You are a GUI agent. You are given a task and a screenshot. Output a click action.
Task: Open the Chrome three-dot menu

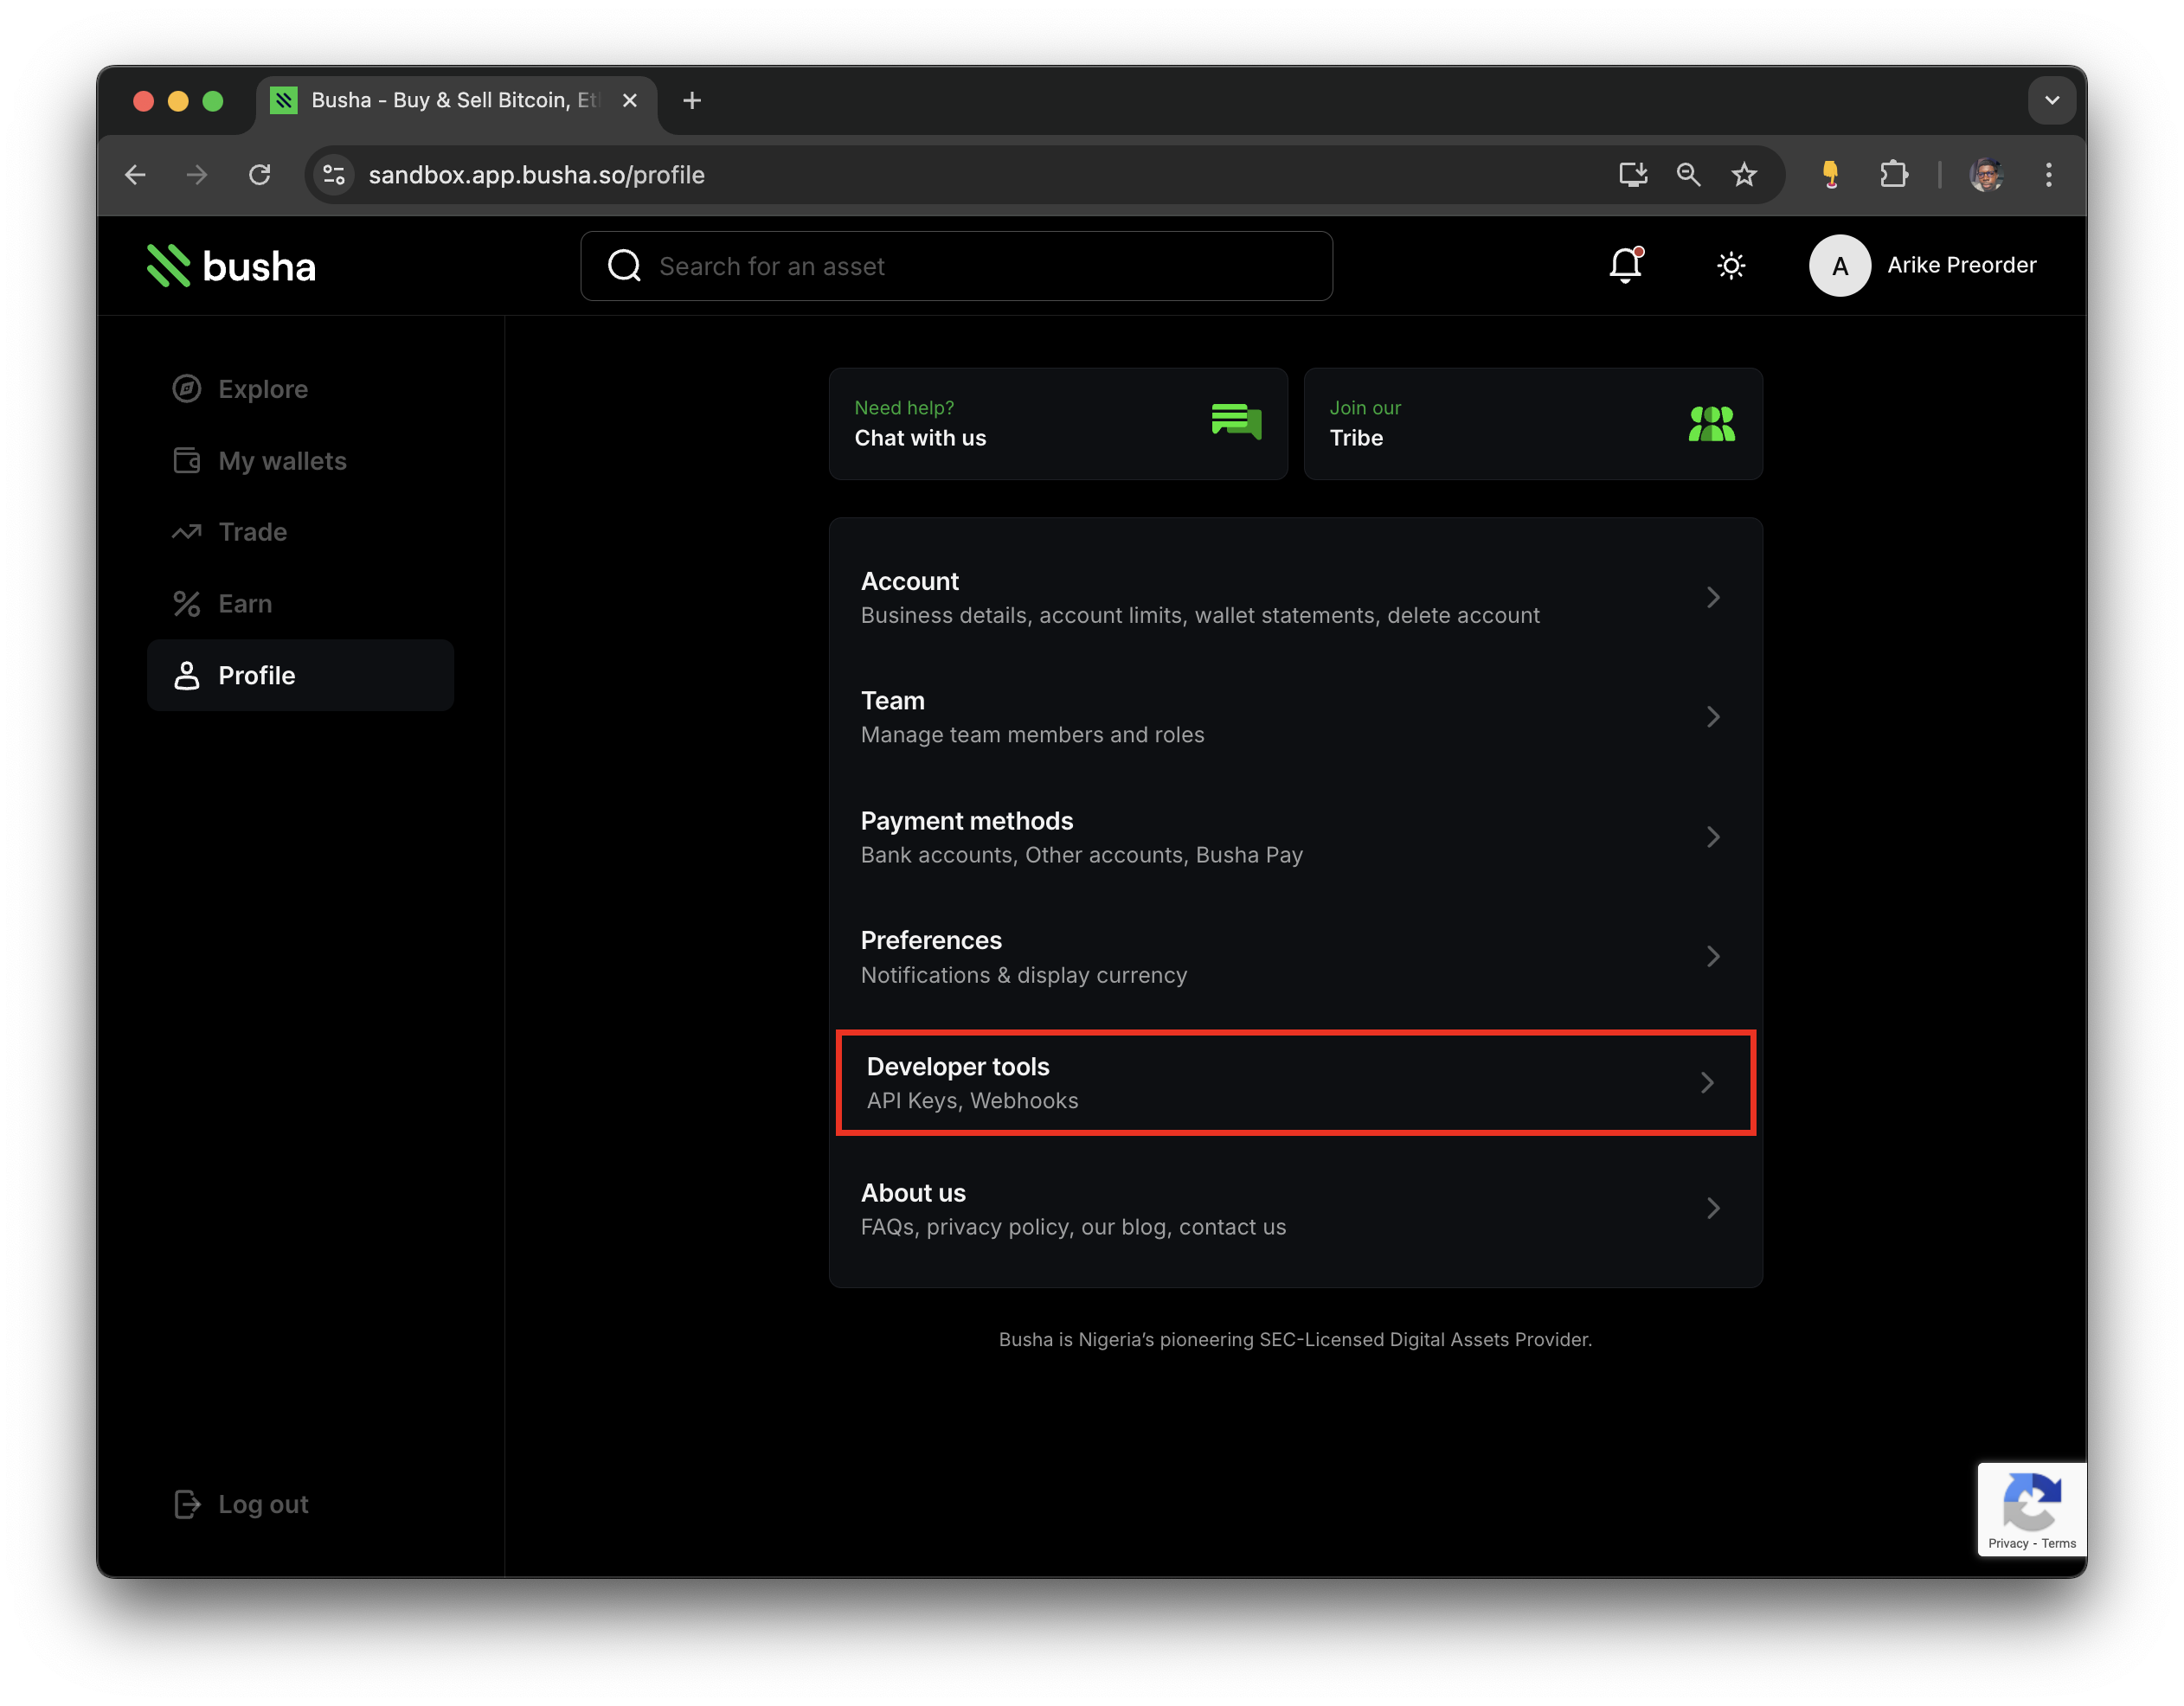2048,174
